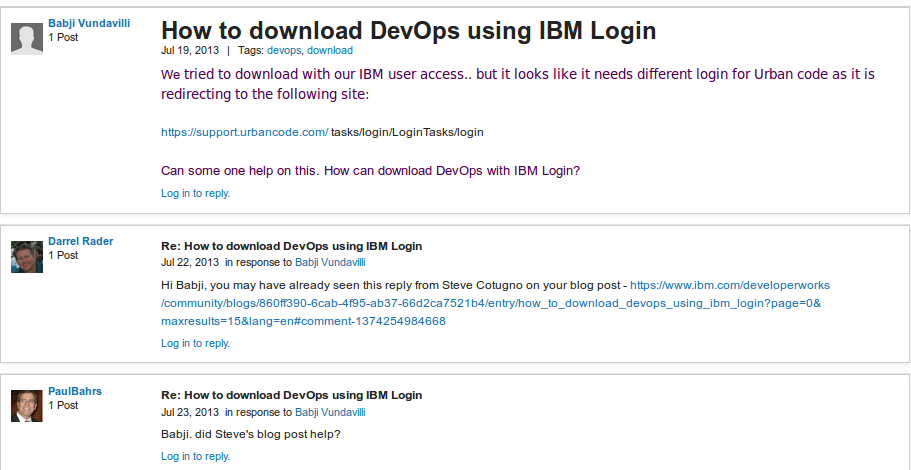
Task: Click the 'We tried to download' paragraph
Action: tap(518, 84)
